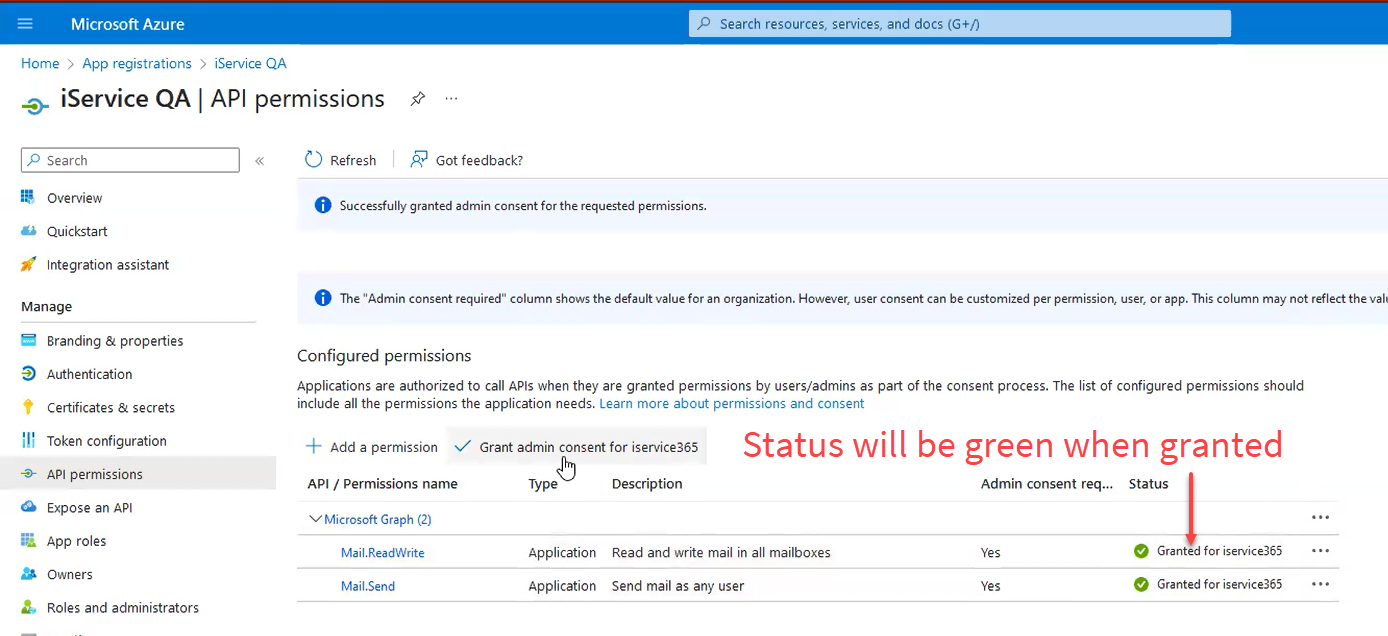Click the Got feedback icon
Screen dimensions: 1388x636
click(419, 160)
